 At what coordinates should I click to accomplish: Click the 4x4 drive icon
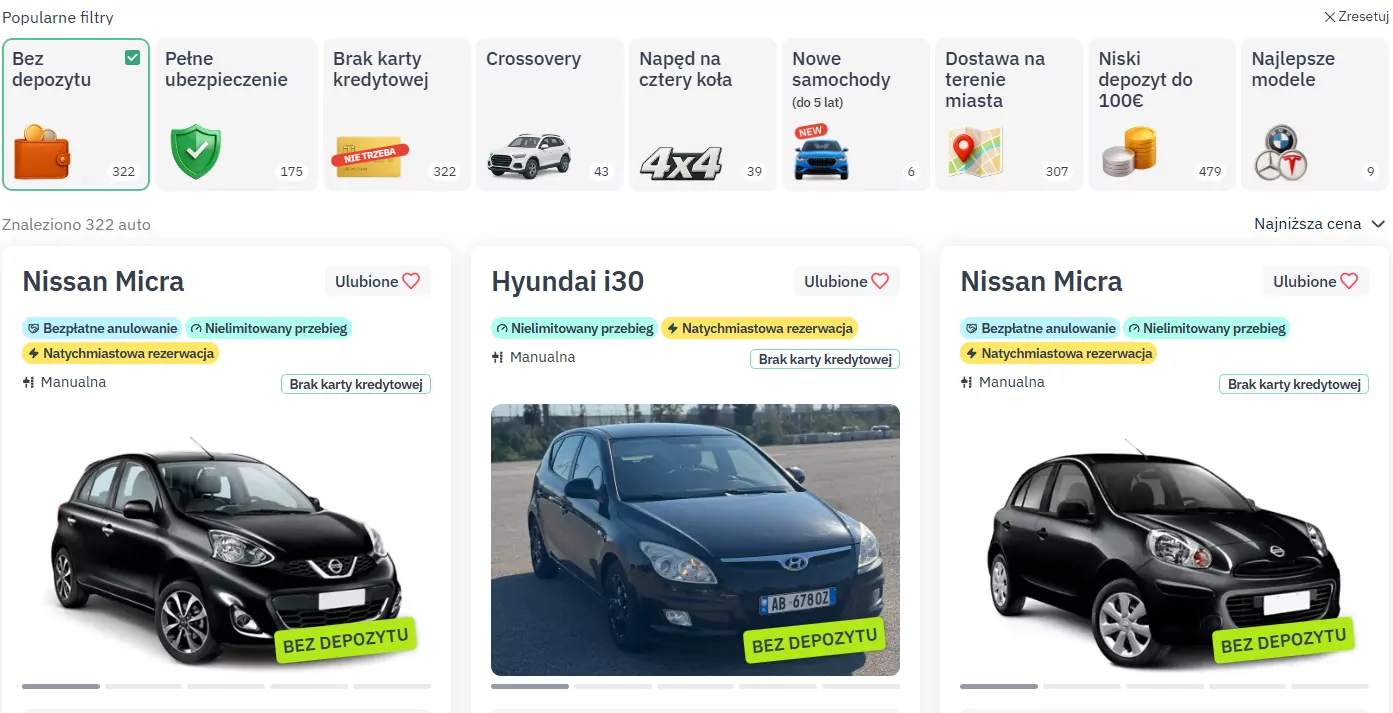(x=681, y=163)
